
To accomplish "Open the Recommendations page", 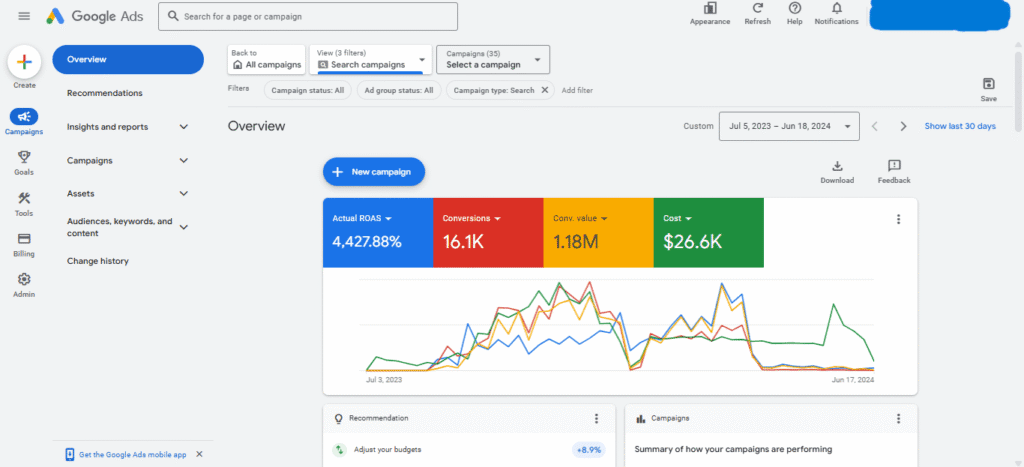I will click(x=104, y=93).
